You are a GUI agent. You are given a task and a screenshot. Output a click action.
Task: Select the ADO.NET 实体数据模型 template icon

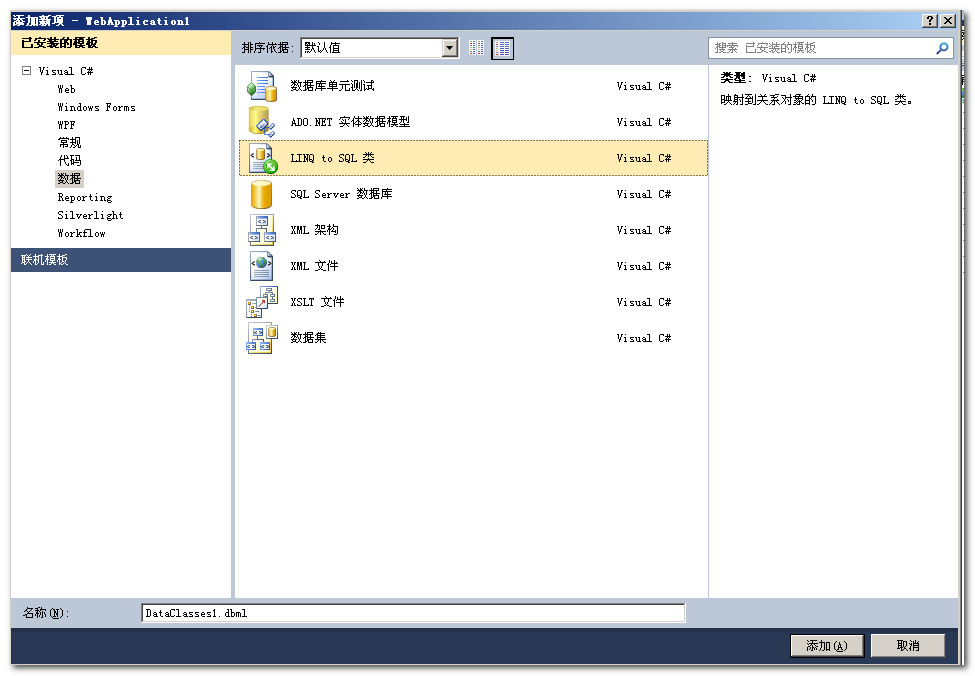[x=261, y=121]
